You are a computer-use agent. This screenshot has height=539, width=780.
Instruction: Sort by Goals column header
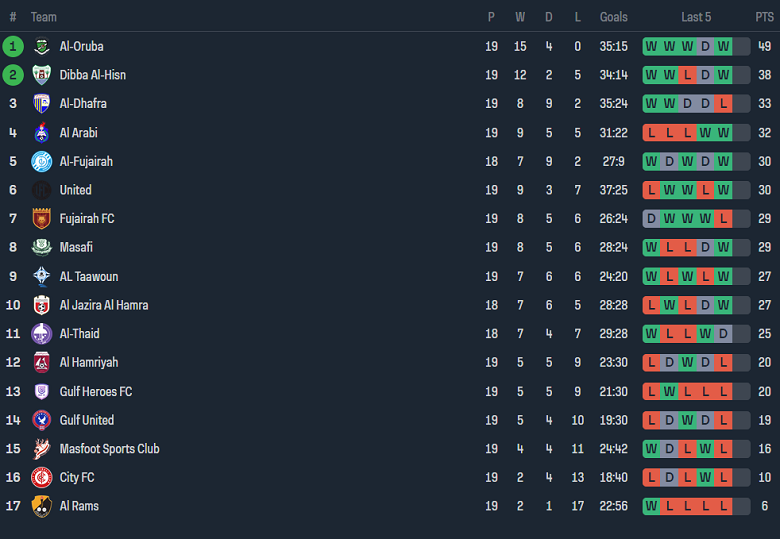coord(613,17)
